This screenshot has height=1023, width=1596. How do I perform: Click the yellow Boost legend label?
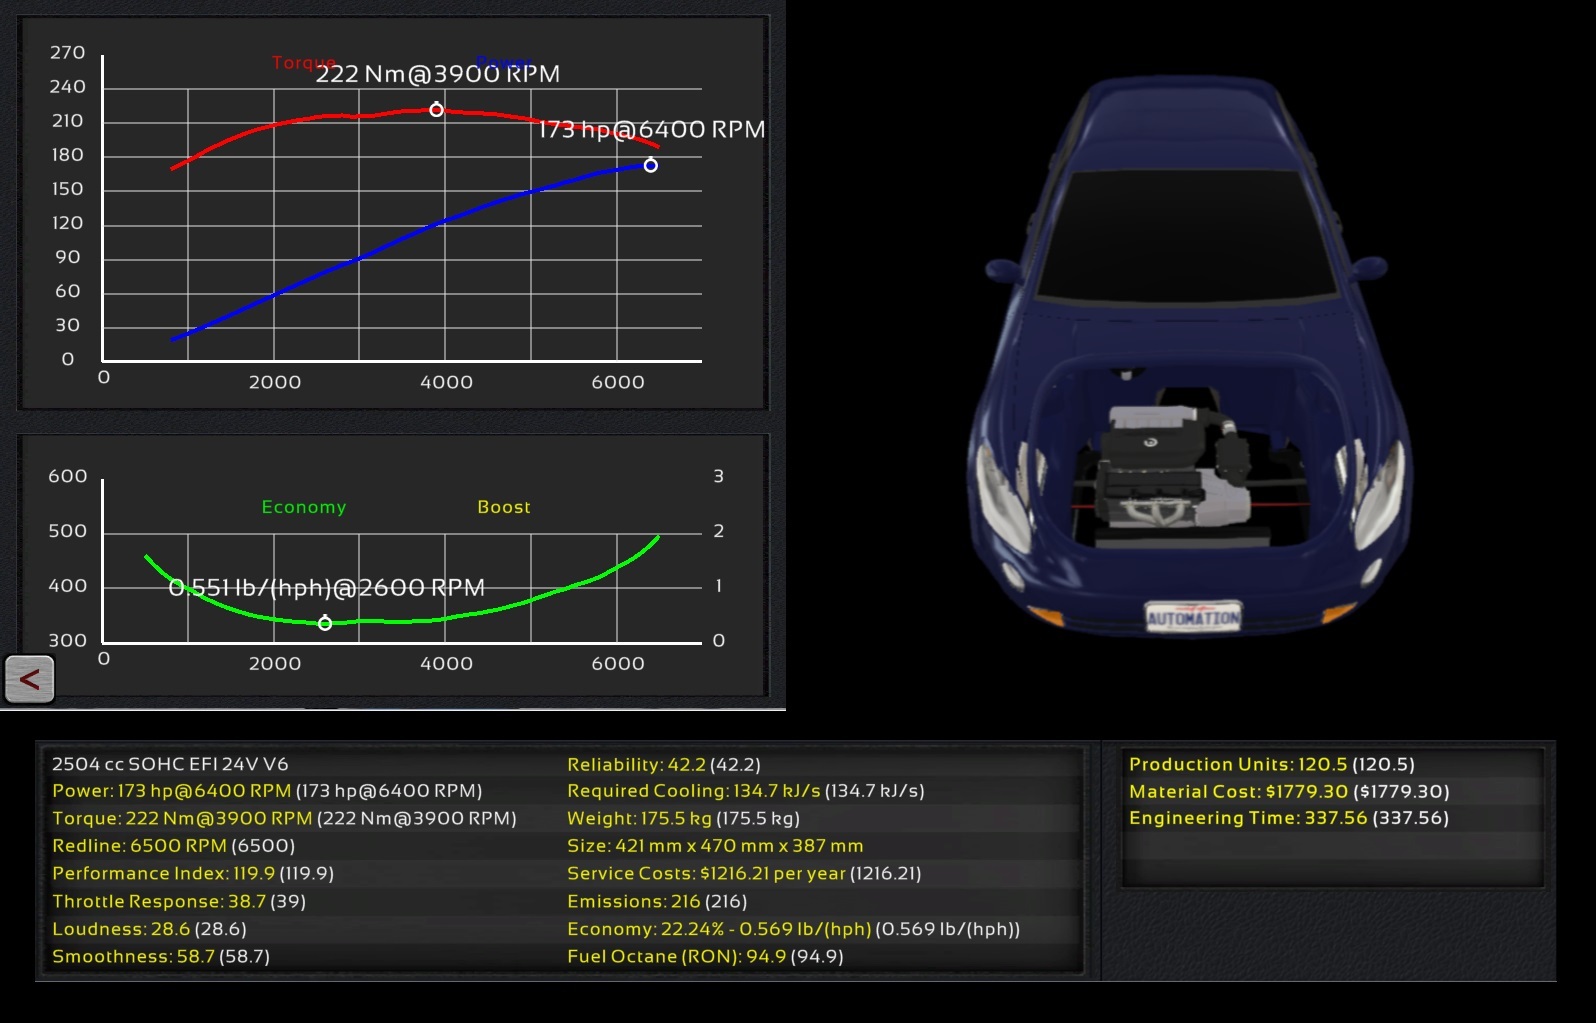[503, 507]
